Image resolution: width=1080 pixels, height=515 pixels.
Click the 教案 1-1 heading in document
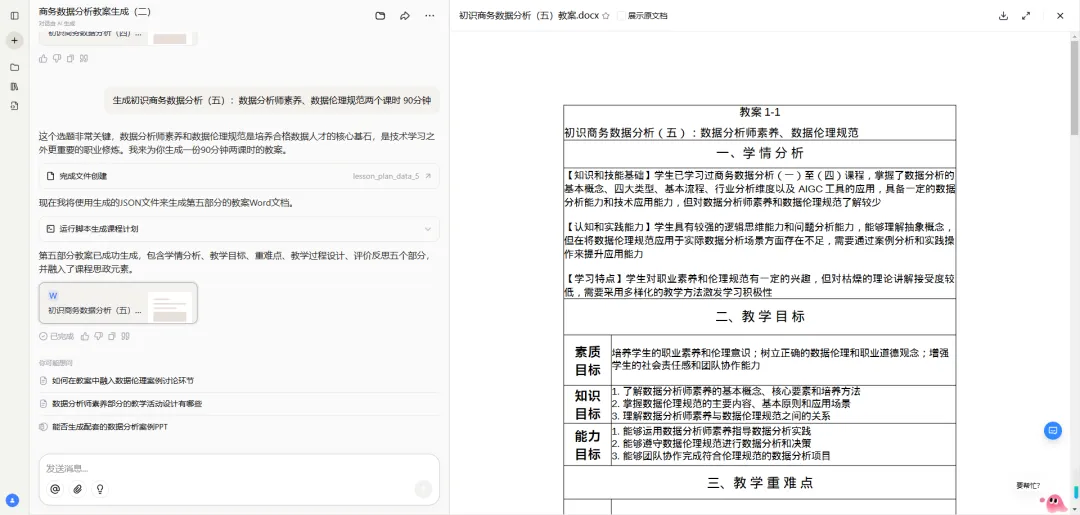point(760,112)
